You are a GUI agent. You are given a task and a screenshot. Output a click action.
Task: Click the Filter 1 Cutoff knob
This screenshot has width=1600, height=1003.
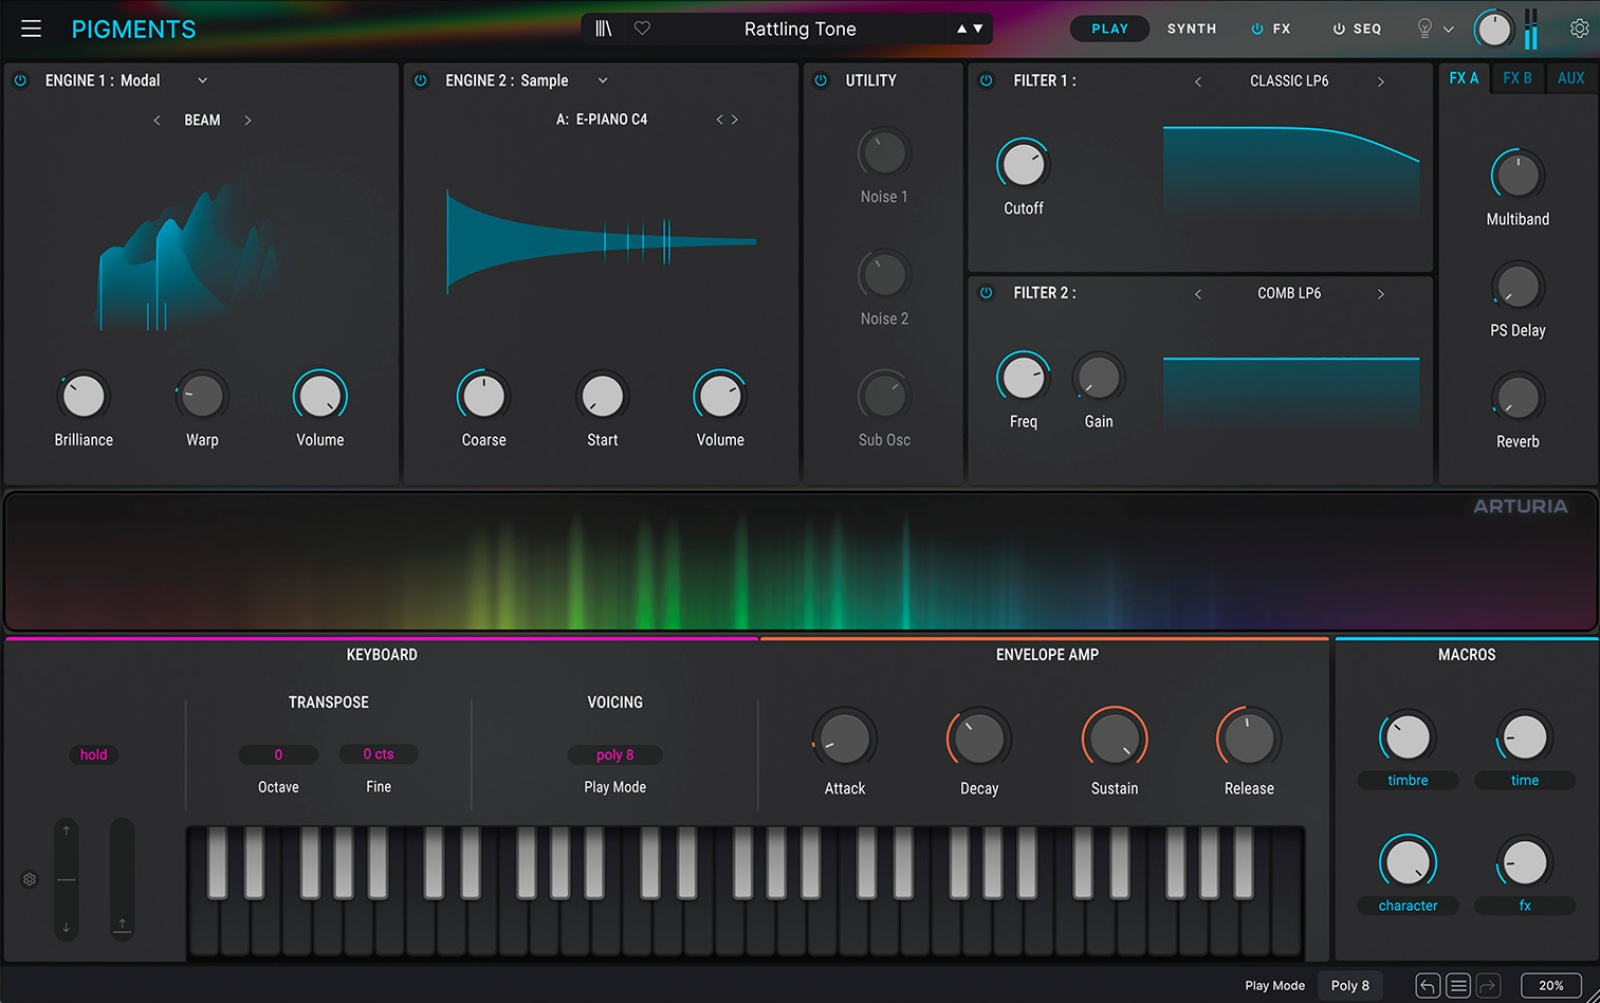pos(1023,164)
